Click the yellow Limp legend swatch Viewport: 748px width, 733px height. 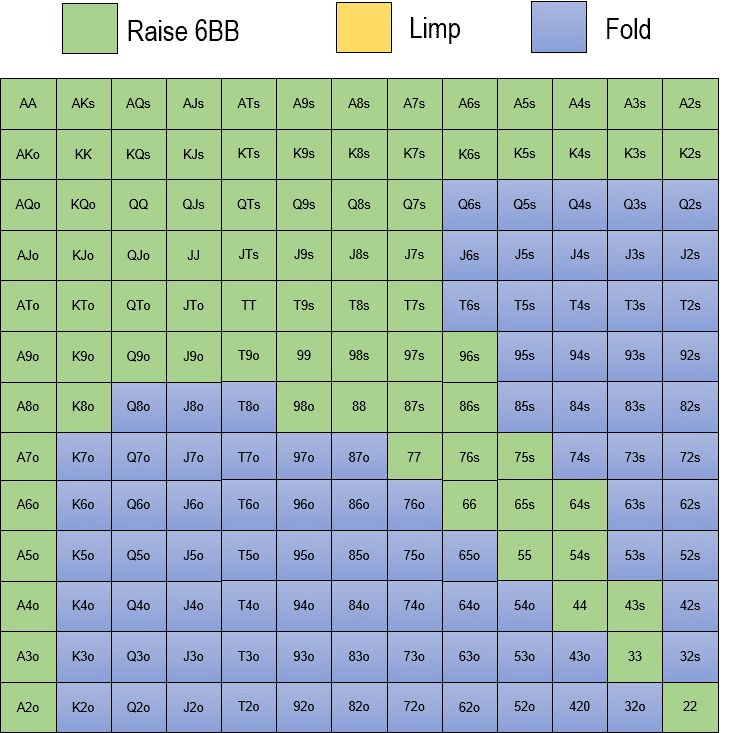tap(364, 27)
